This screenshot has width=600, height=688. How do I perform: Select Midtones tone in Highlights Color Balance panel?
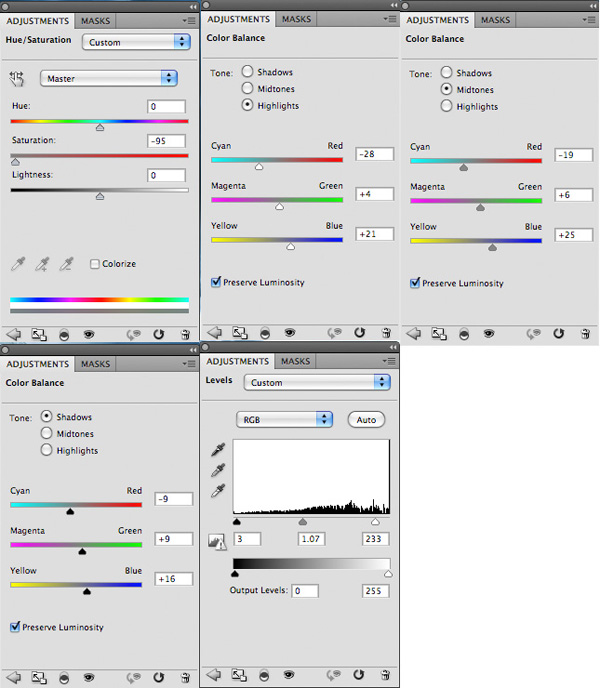tap(248, 88)
